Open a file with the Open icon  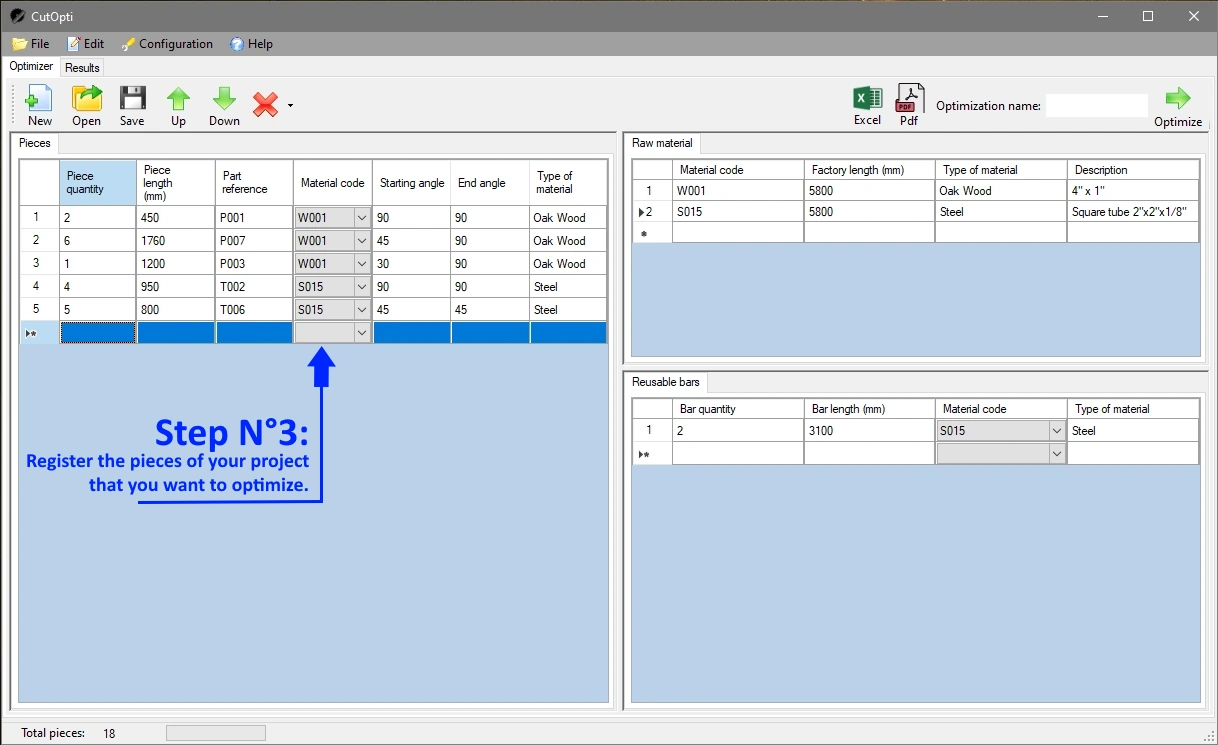pos(86,105)
